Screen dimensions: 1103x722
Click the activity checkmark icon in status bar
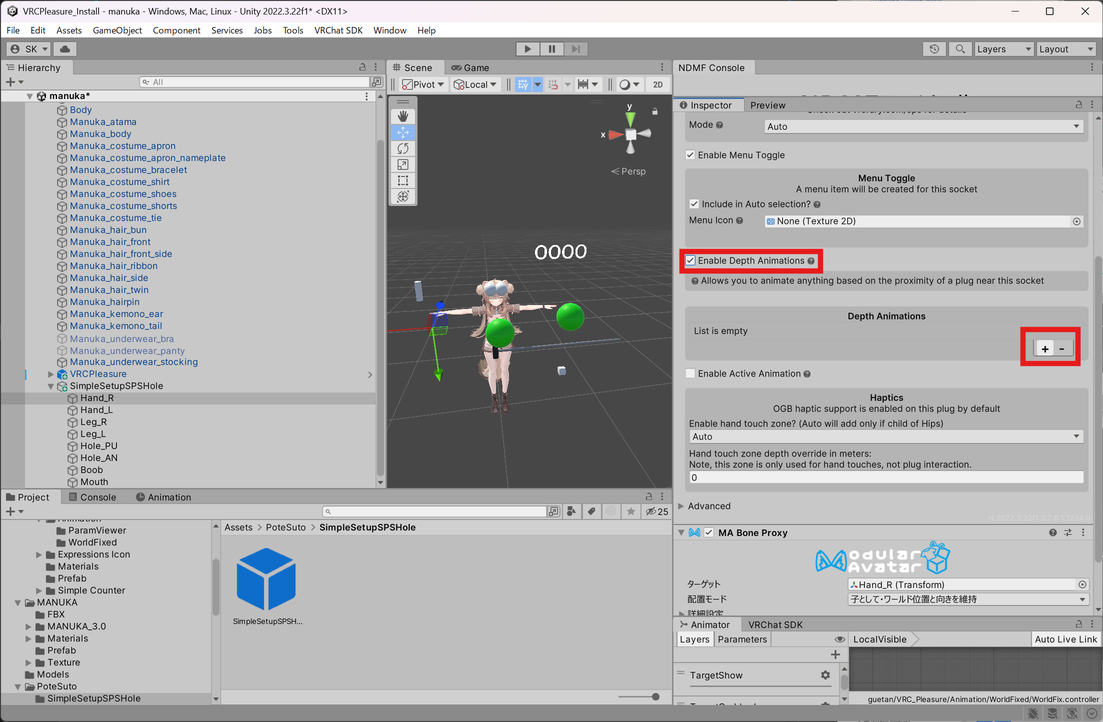point(1091,714)
